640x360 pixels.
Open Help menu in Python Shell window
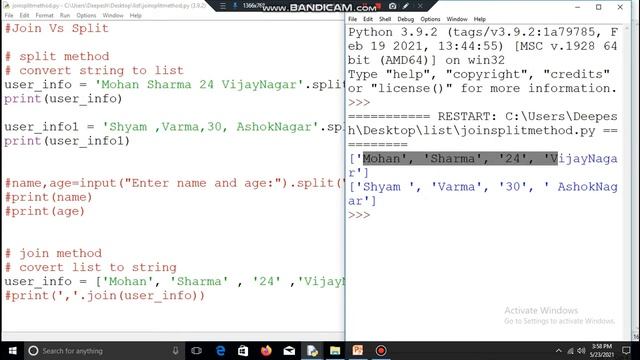[480, 19]
